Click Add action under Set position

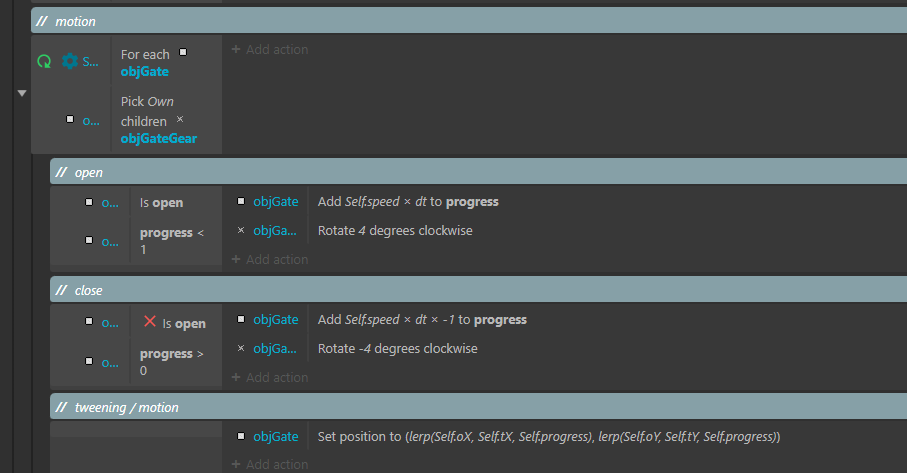(270, 464)
